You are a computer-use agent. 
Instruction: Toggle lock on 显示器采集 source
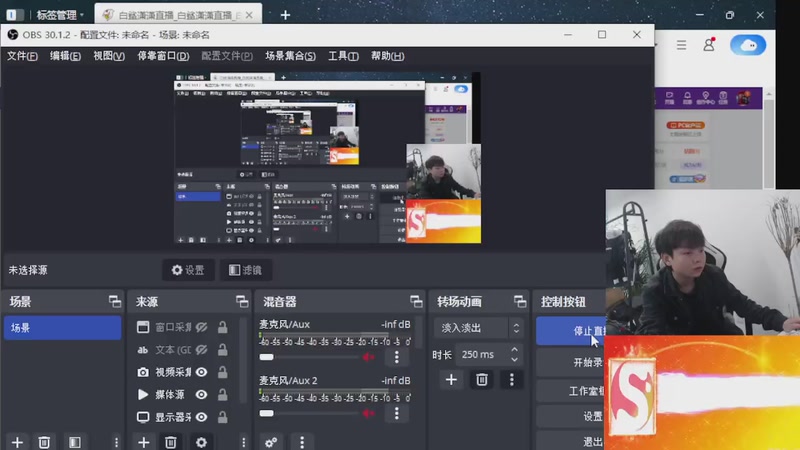[222, 417]
